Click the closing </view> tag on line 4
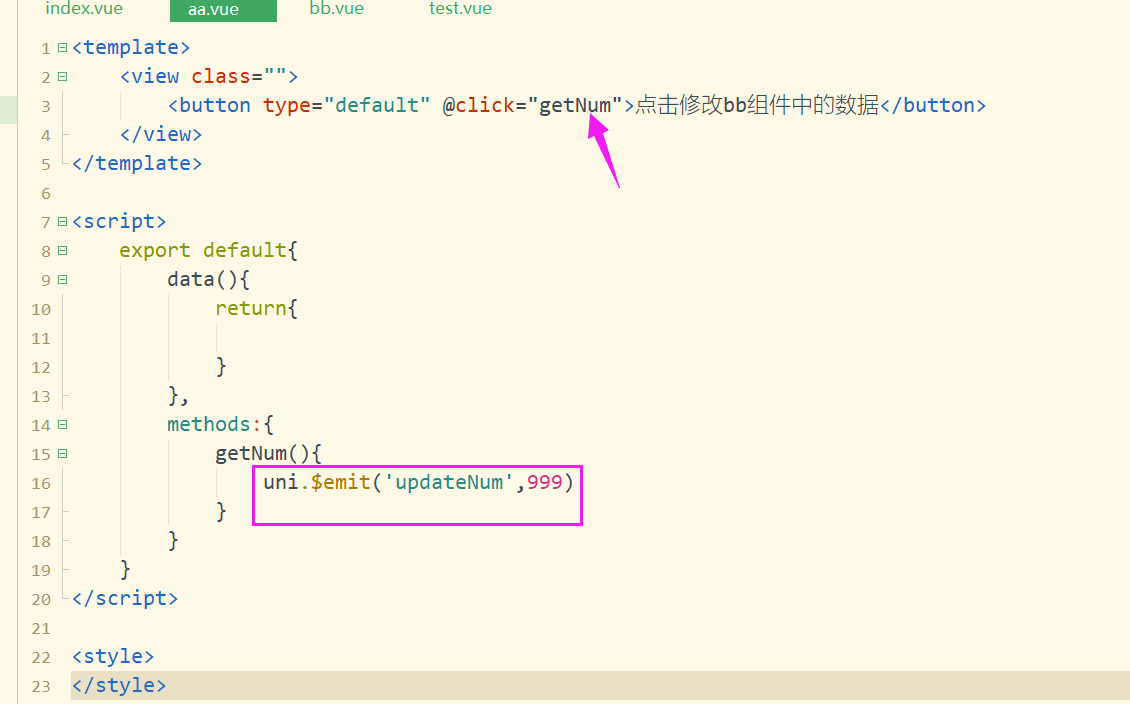 click(x=161, y=134)
